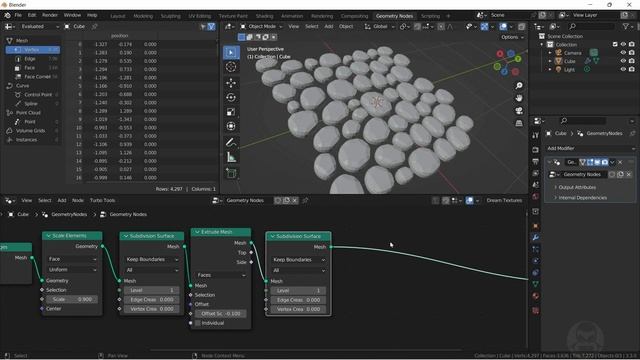Click the outliner filter funnel icon
The height and width of the screenshot is (360, 640).
click(625, 26)
